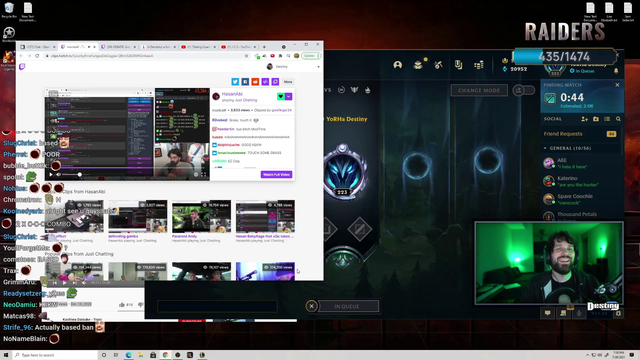Click the search magnifier in Social panel
Viewport: 640px width, 360px height.
click(618, 119)
